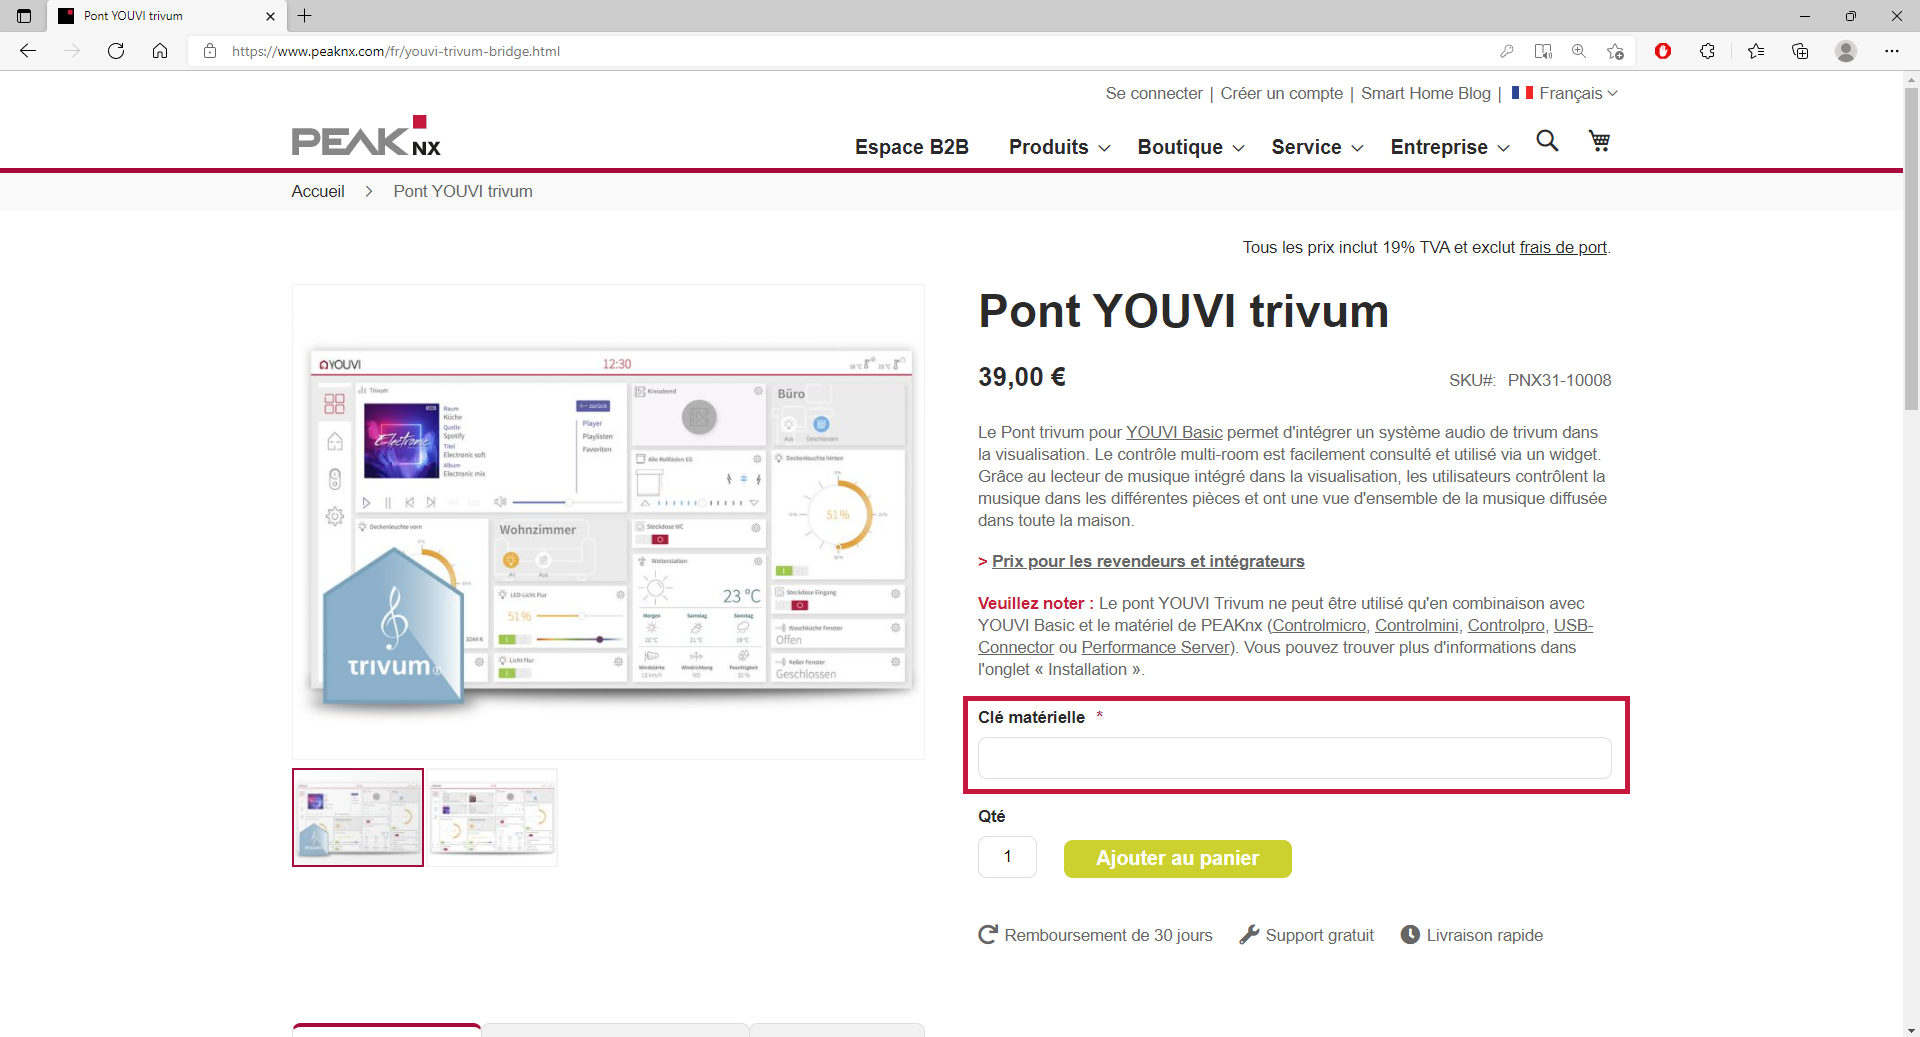Click the SKU value PNX31-10008
1920x1037 pixels.
1559,380
